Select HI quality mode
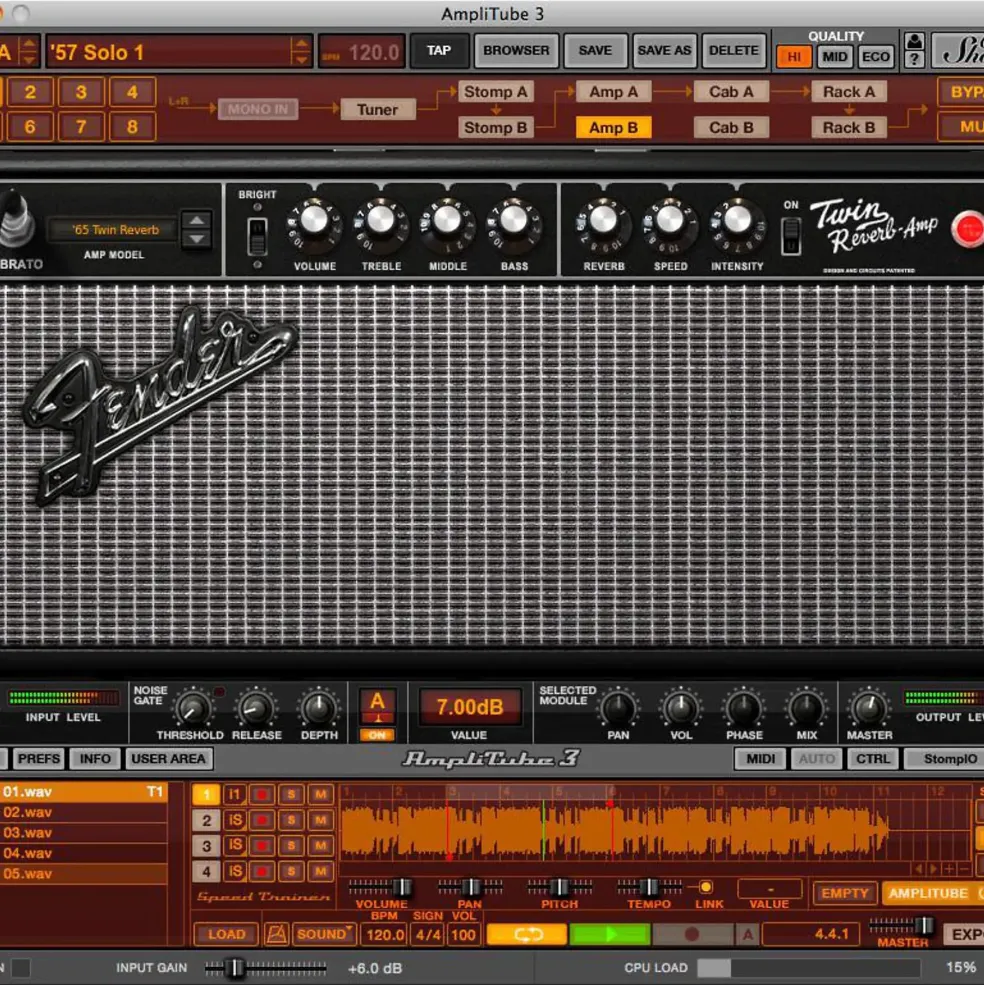This screenshot has width=984, height=985. coord(794,57)
